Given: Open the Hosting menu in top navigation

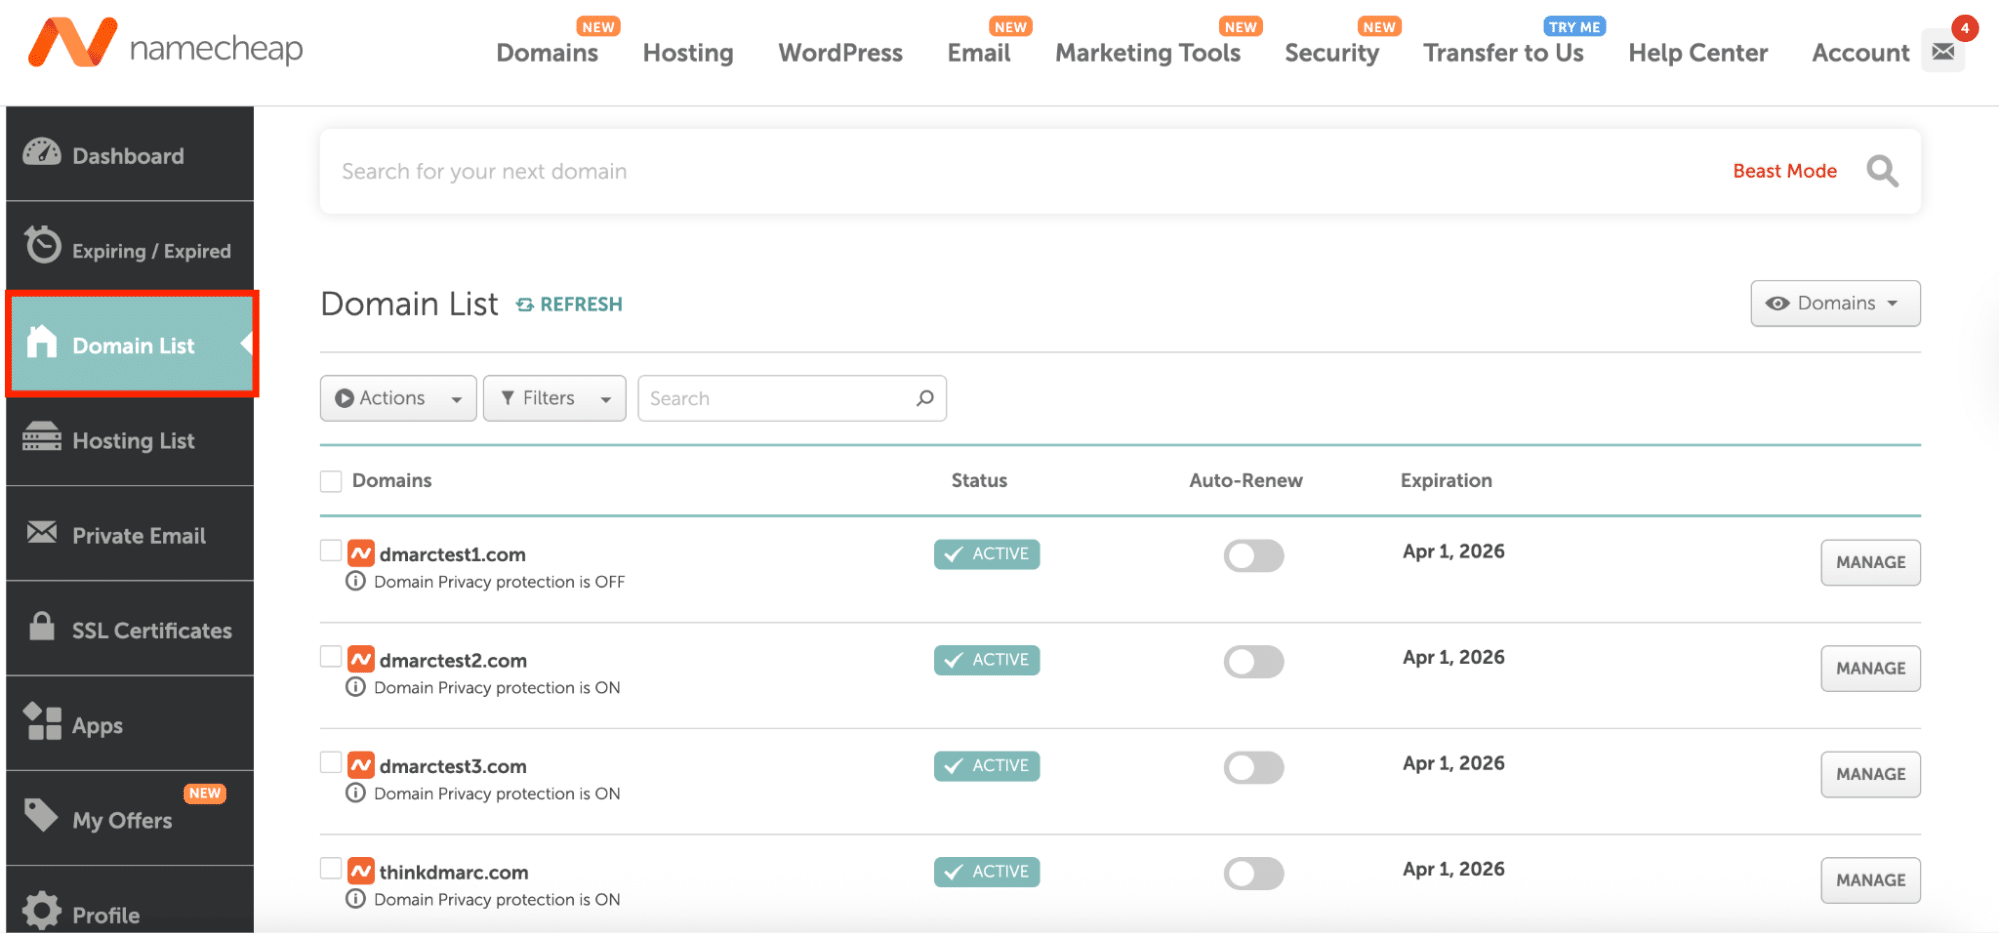Looking at the screenshot, I should point(688,53).
